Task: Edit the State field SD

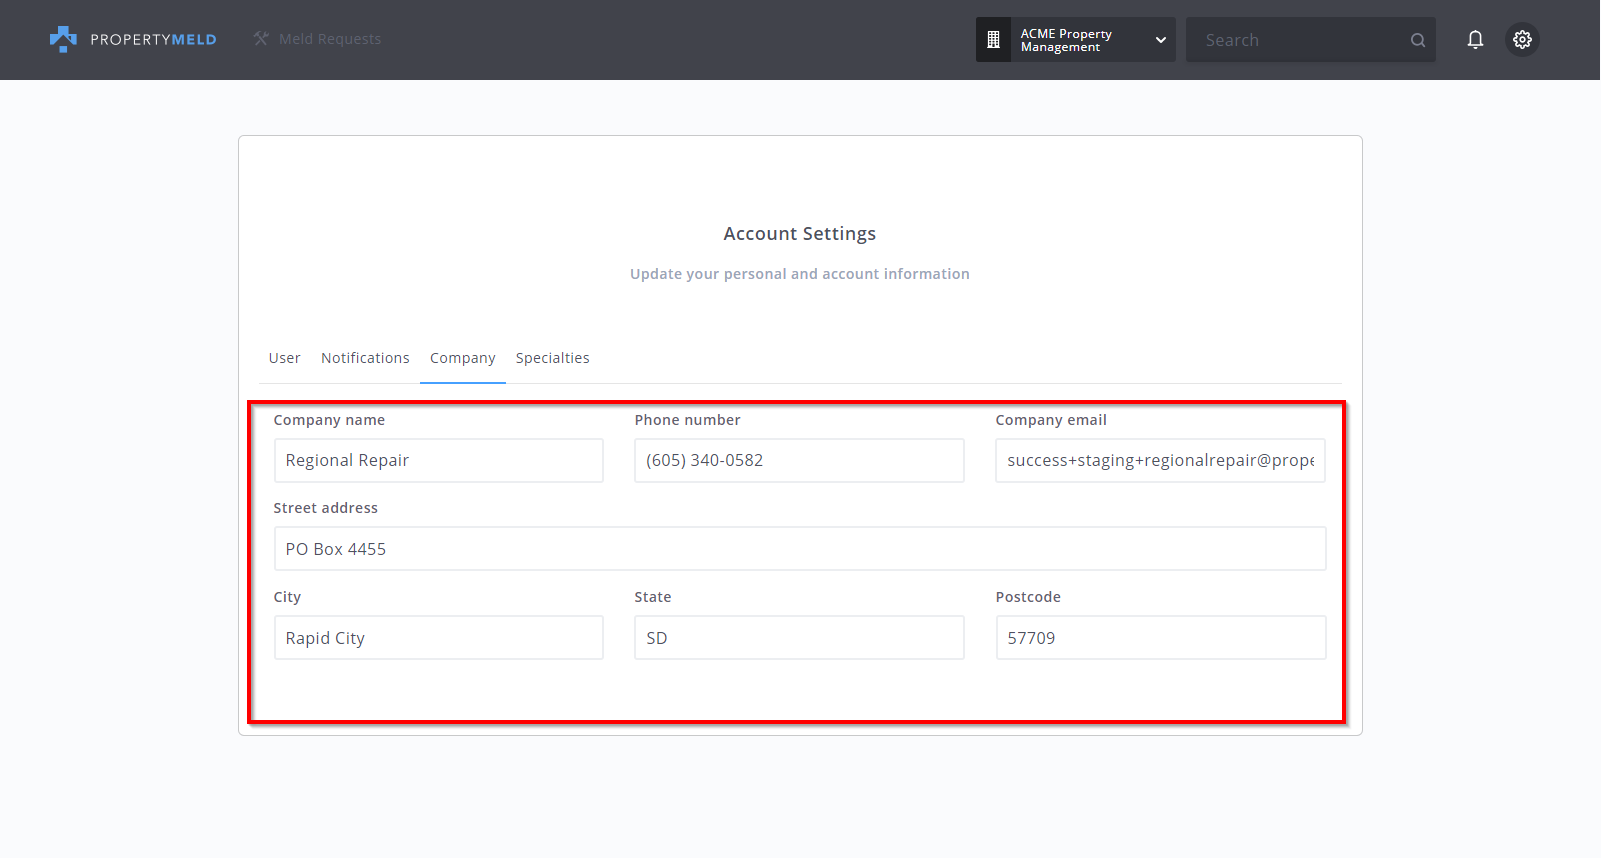Action: 799,638
